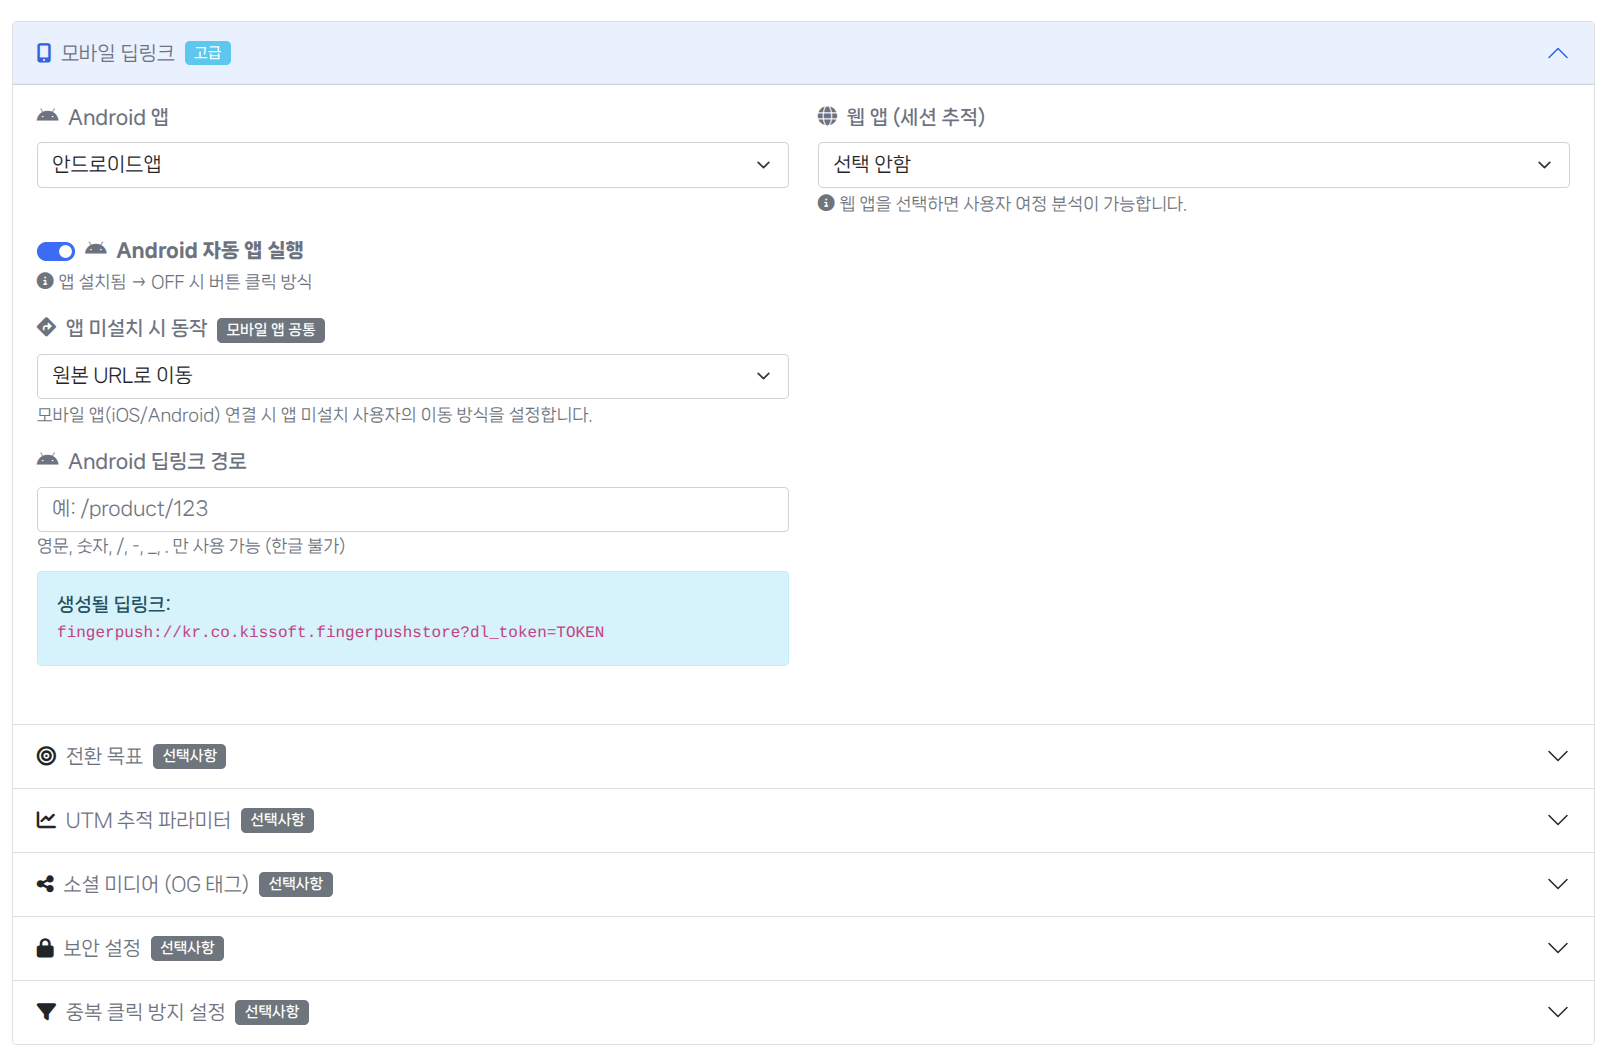
Task: Click the chart icon beside UTM 추적 파라미터
Action: click(x=46, y=820)
